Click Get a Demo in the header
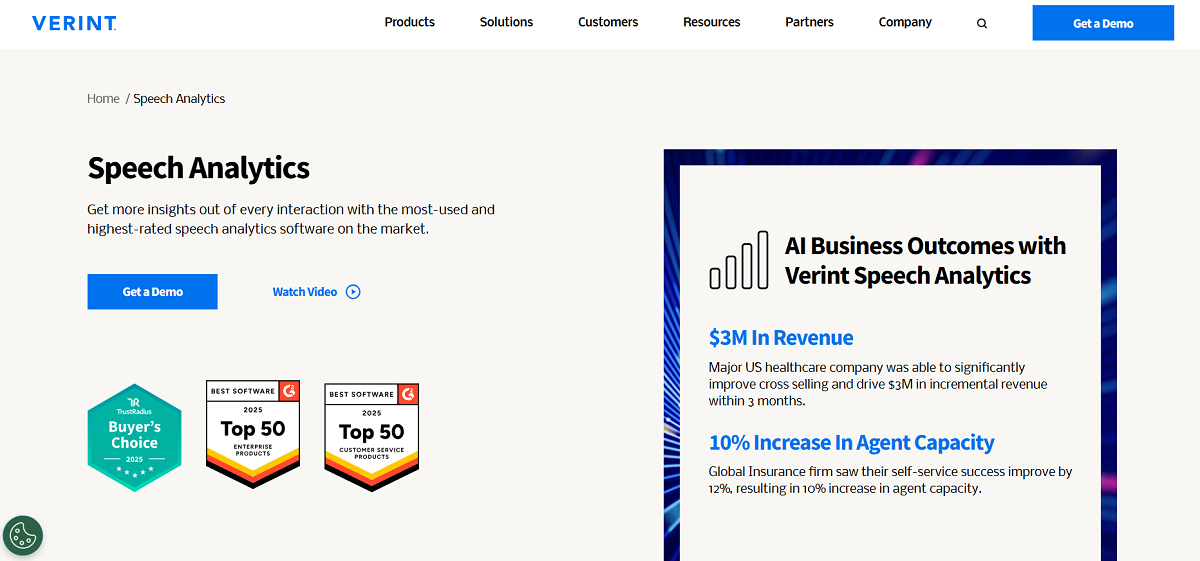The height and width of the screenshot is (561, 1200). coord(1103,23)
